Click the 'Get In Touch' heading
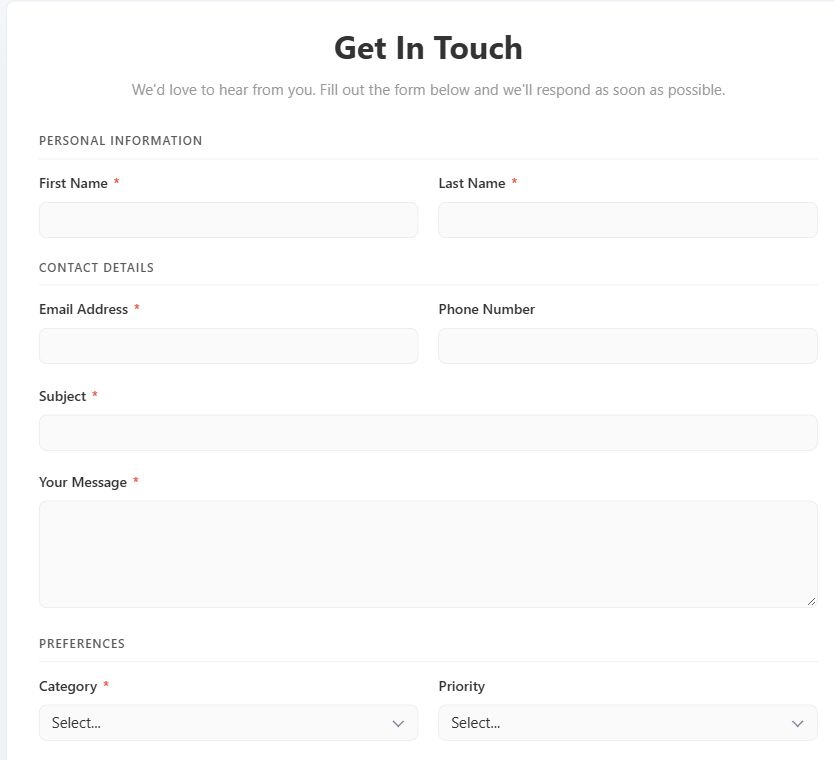This screenshot has width=834, height=760. coord(428,48)
